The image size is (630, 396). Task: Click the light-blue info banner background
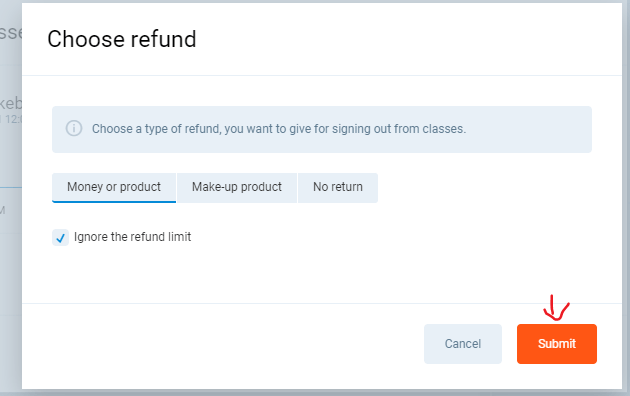tap(322, 129)
